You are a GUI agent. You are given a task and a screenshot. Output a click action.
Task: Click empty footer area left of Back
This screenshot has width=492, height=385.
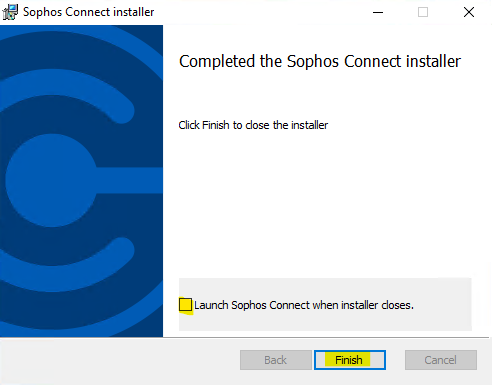[119, 360]
